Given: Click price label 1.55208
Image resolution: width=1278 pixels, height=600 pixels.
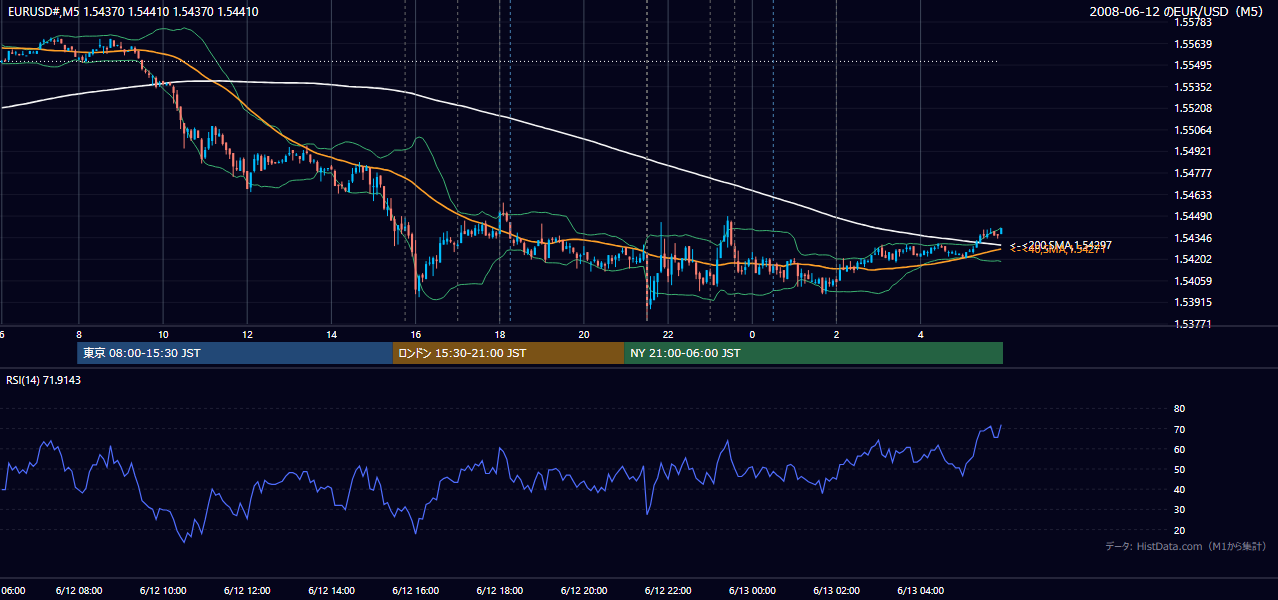Looking at the screenshot, I should pos(1193,108).
